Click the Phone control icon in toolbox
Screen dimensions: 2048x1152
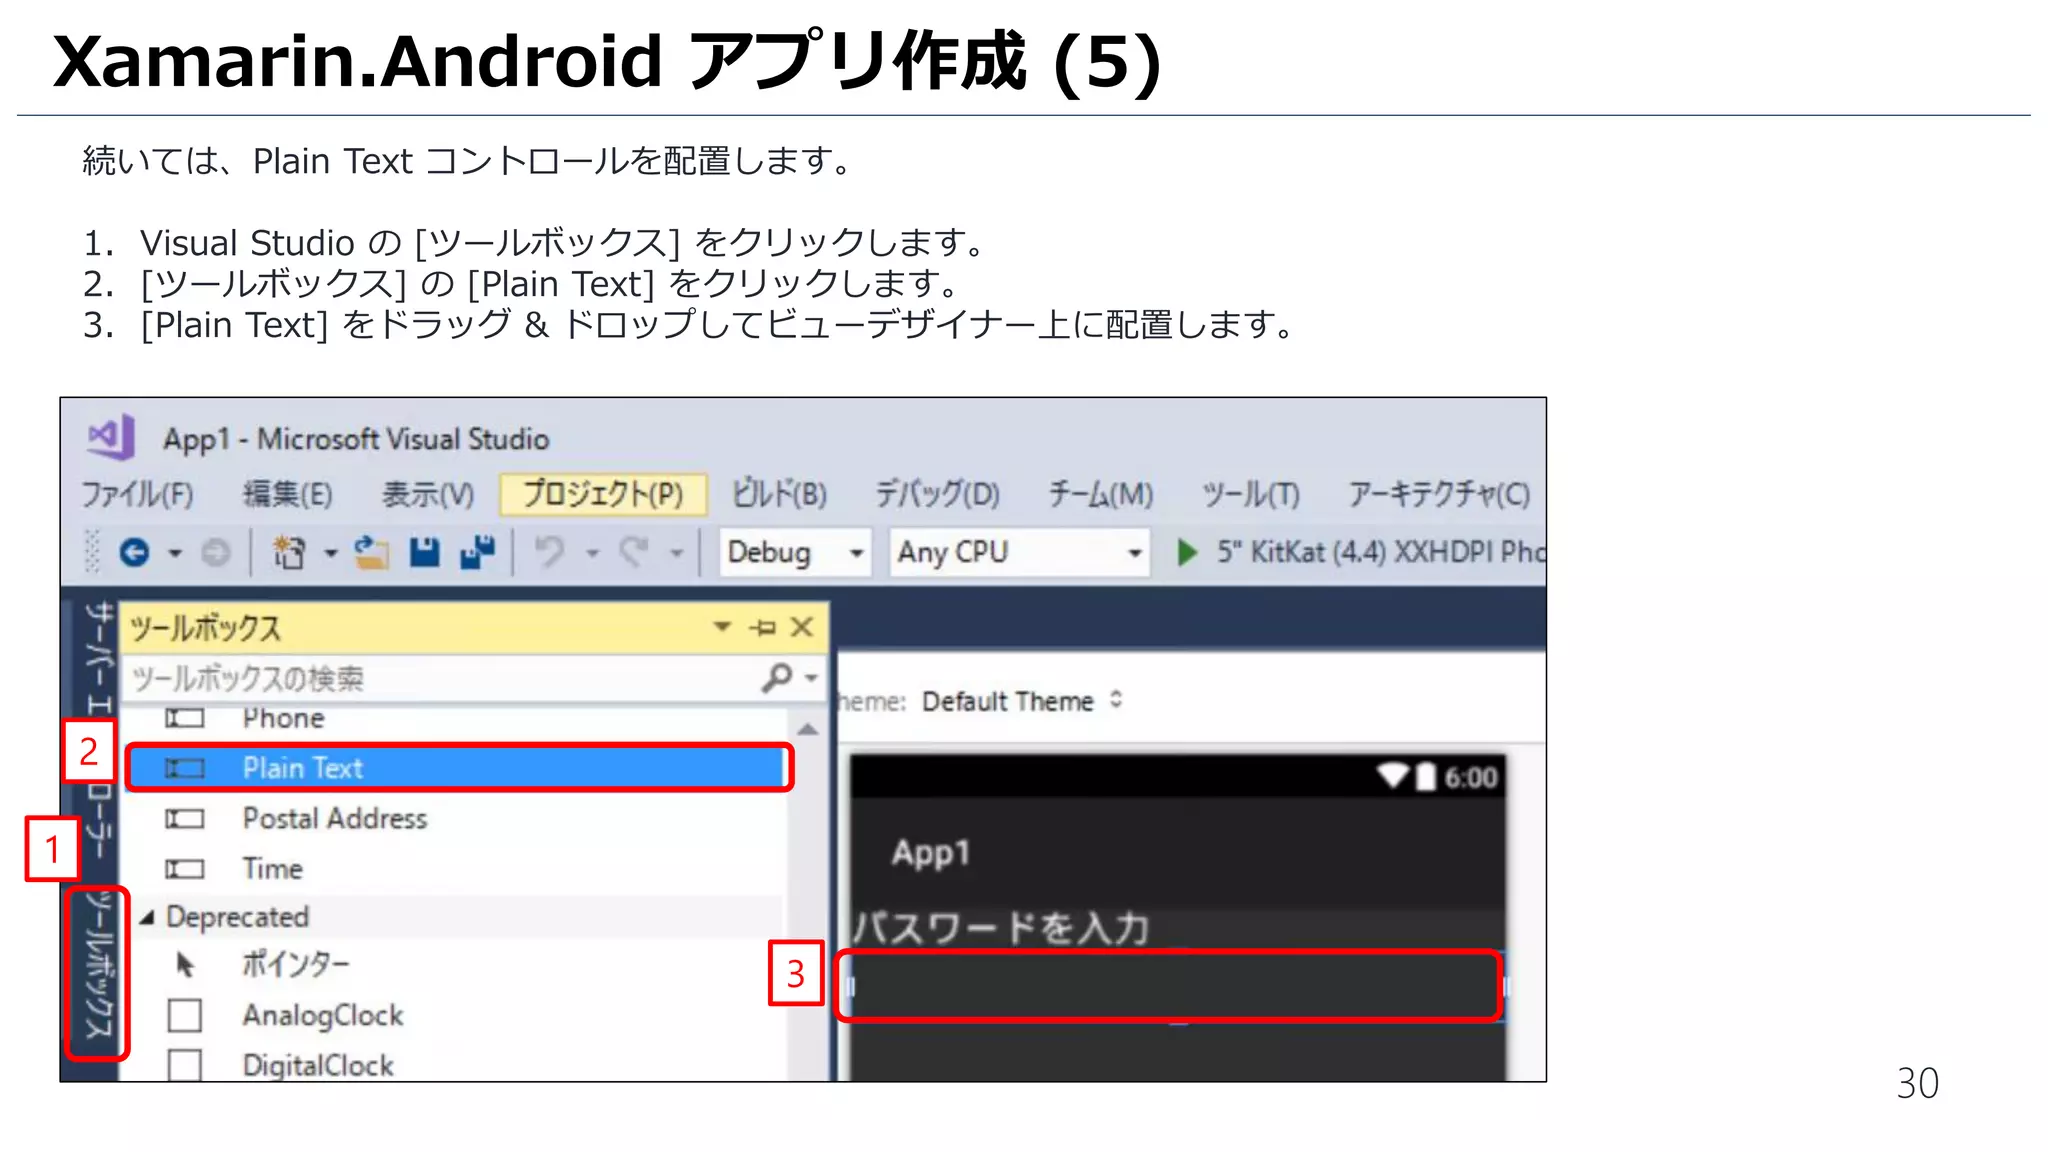pos(185,719)
